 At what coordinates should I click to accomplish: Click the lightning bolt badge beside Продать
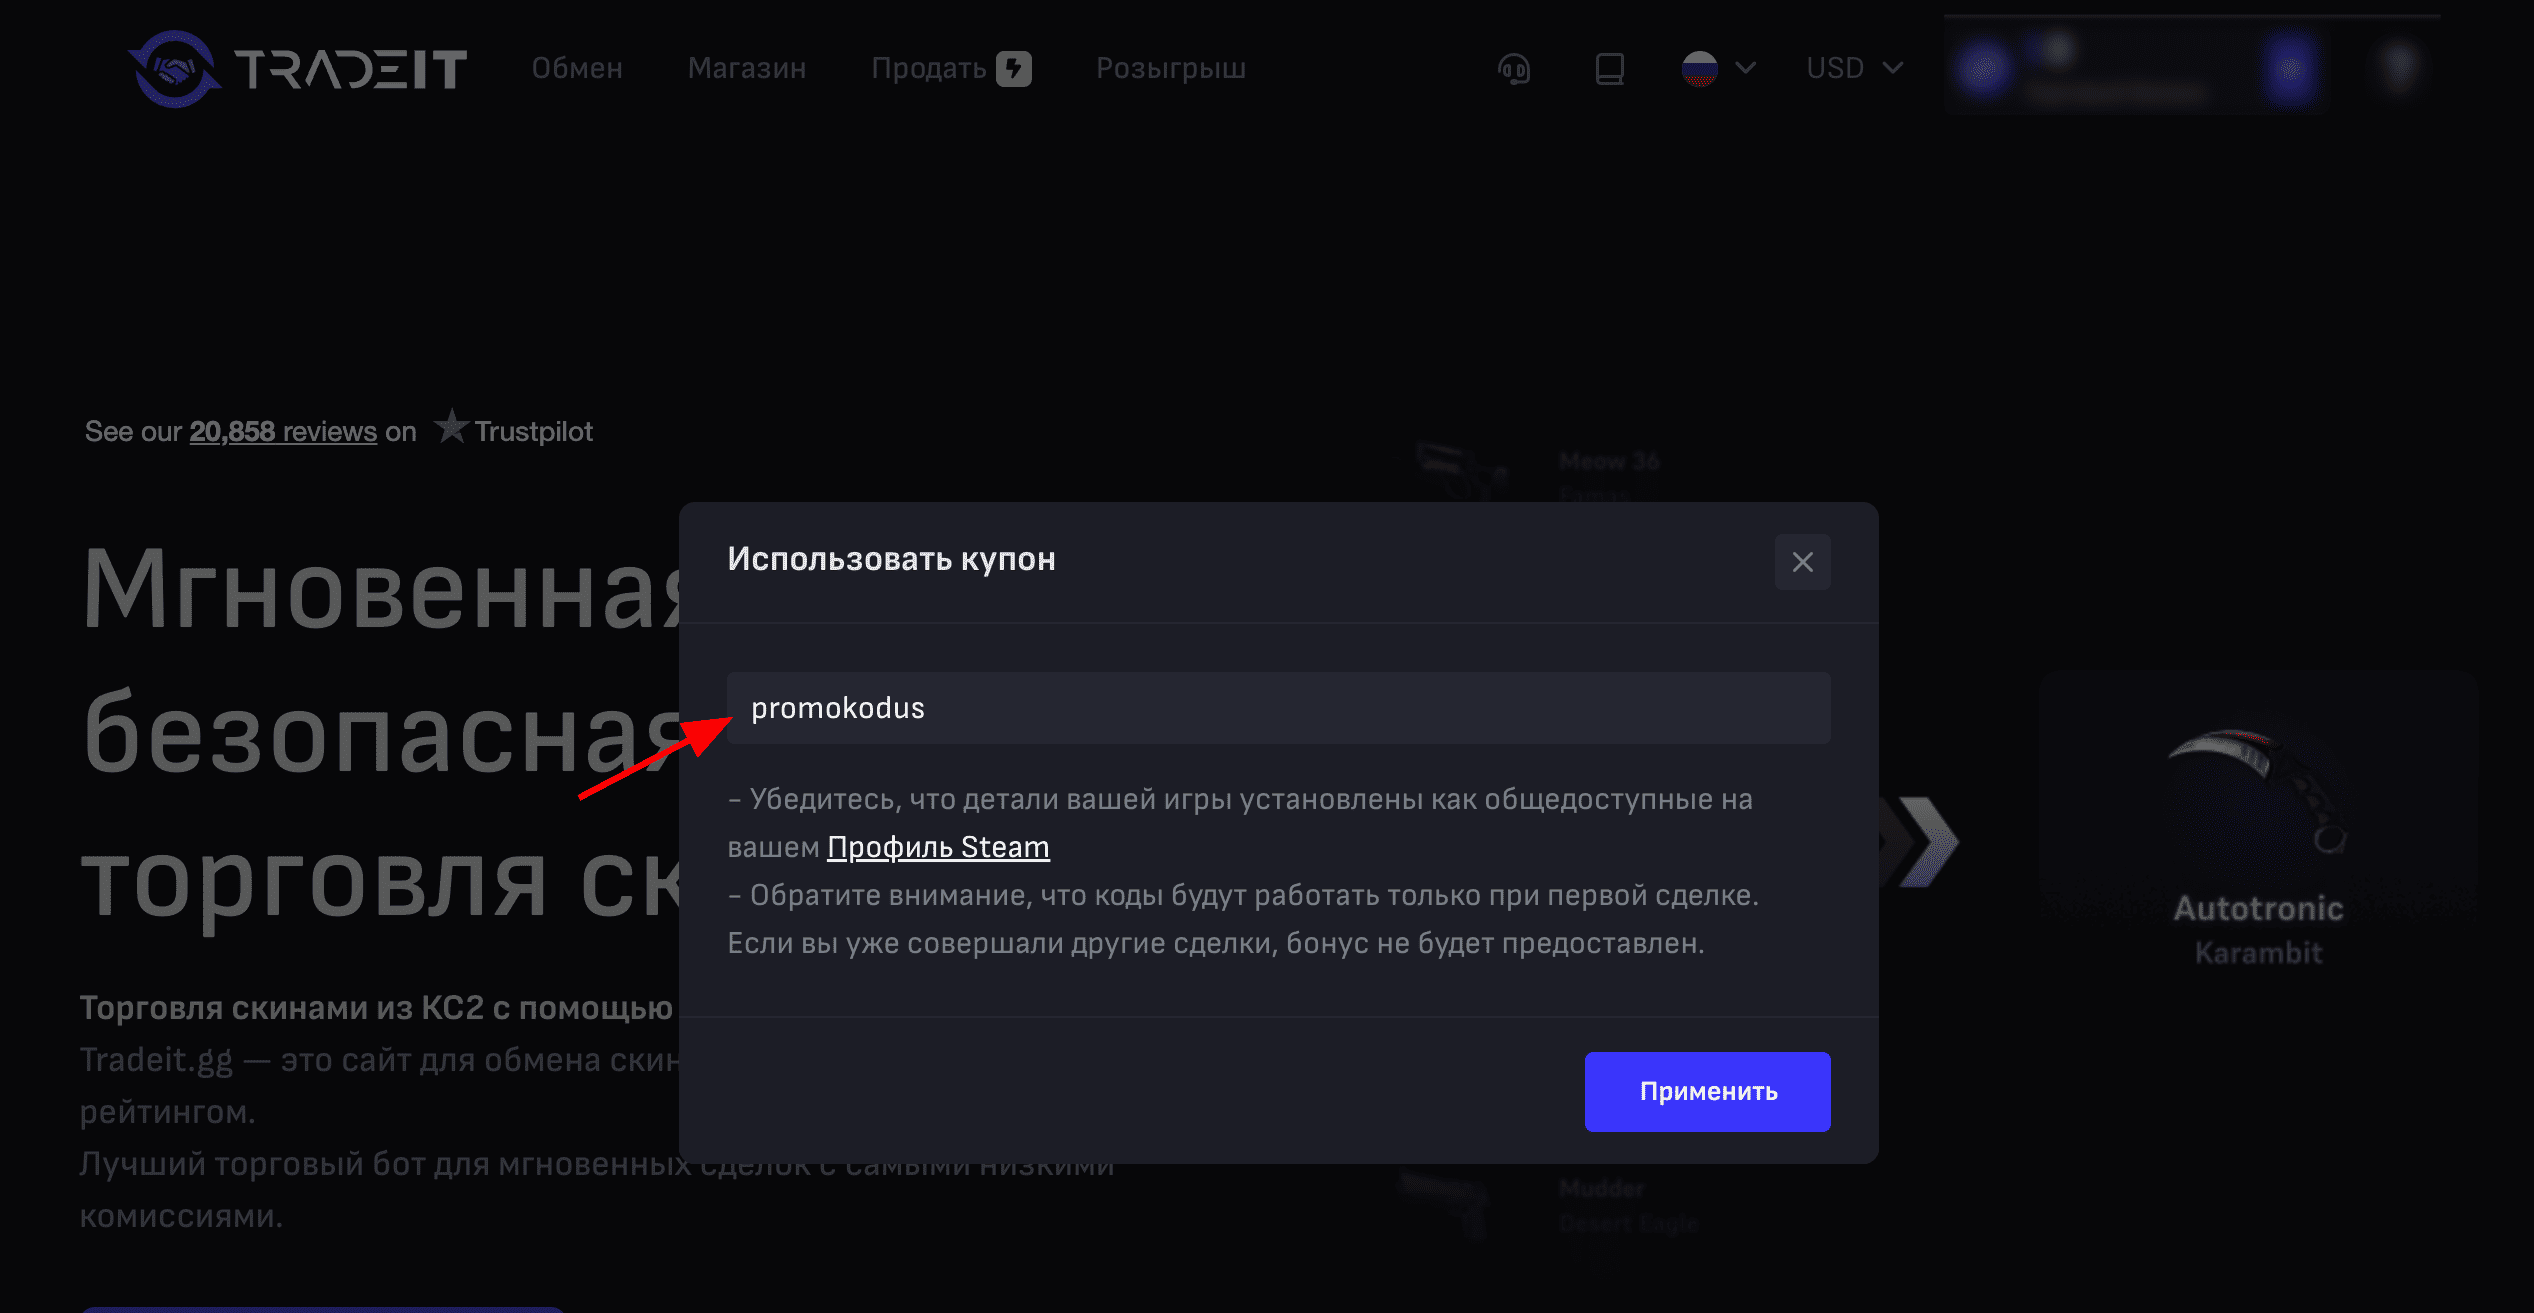(x=1014, y=68)
